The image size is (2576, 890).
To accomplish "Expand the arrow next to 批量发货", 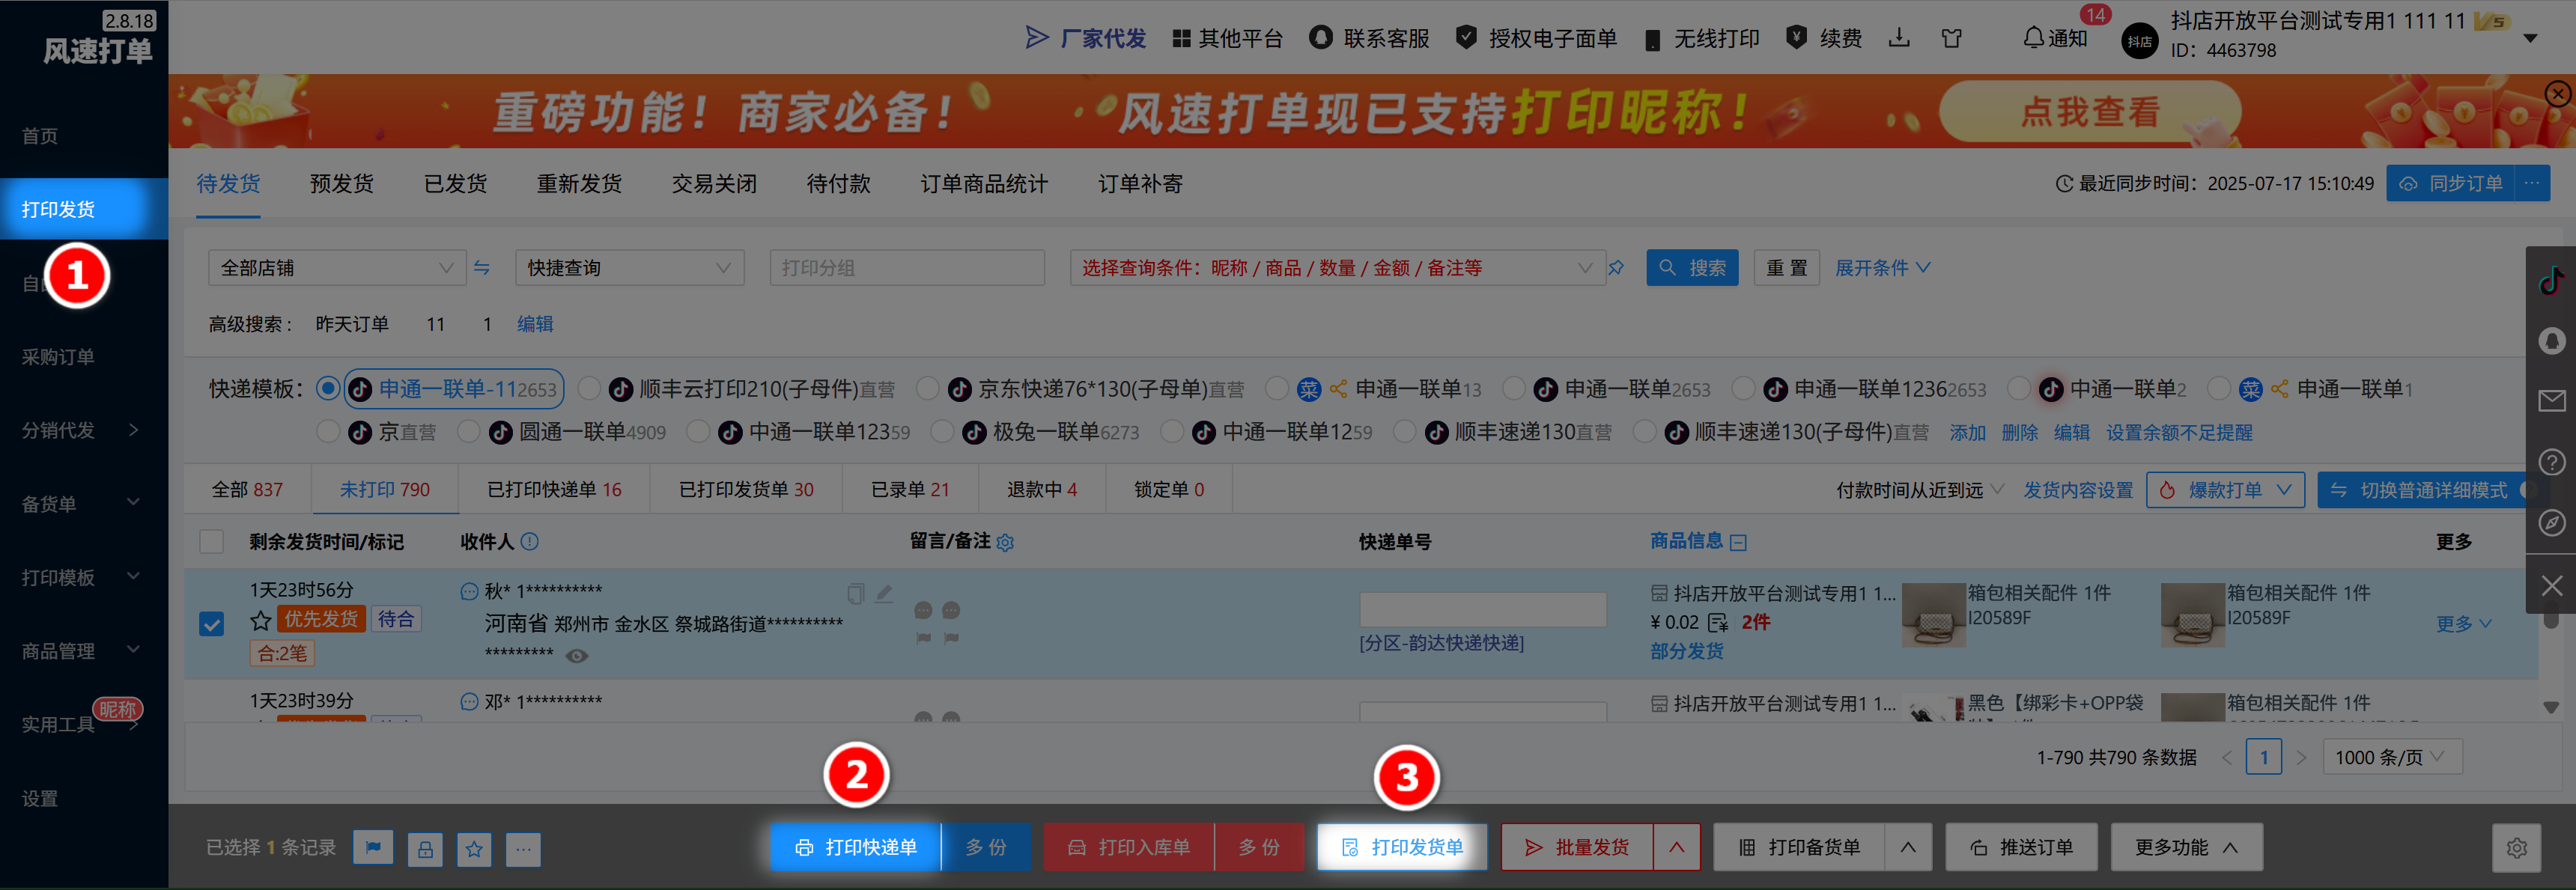I will pos(1676,847).
